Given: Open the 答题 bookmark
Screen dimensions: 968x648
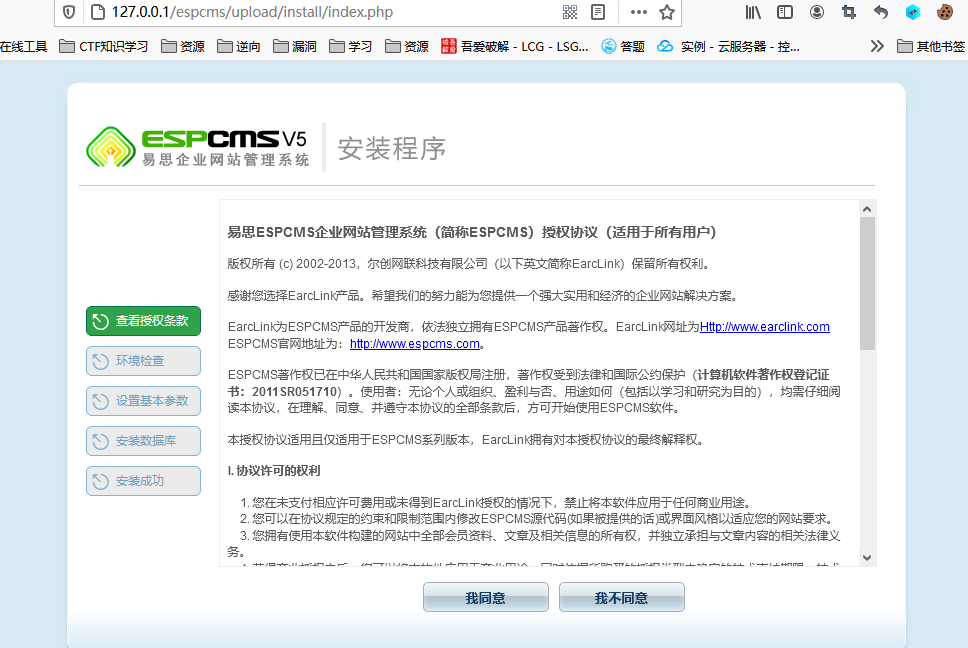Looking at the screenshot, I should (623, 46).
